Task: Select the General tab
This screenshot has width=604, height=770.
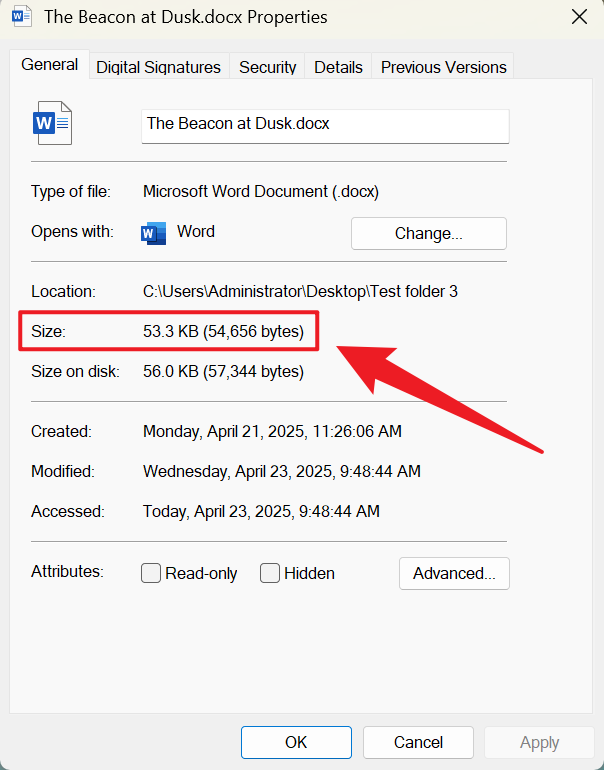Action: [x=50, y=65]
